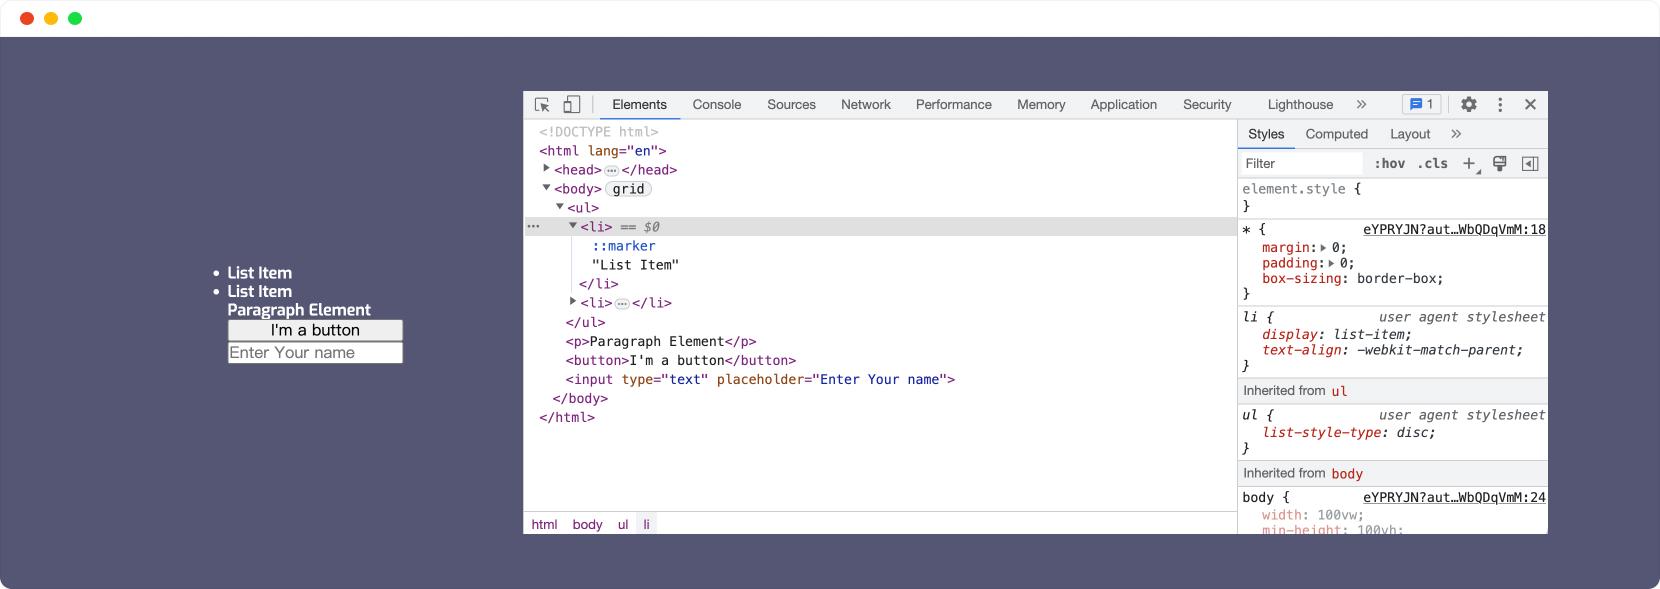Click the box-sizing: border-box declaration

tap(1352, 279)
